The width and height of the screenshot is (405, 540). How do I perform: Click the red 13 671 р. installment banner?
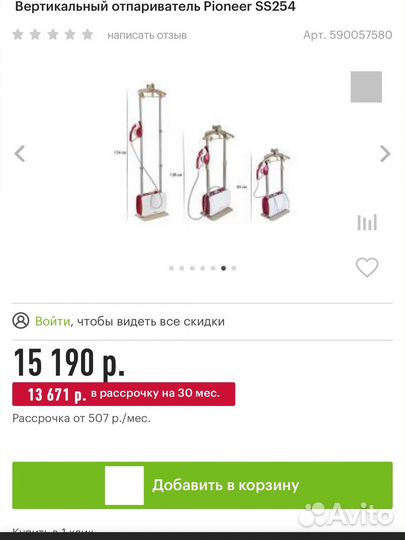point(124,394)
